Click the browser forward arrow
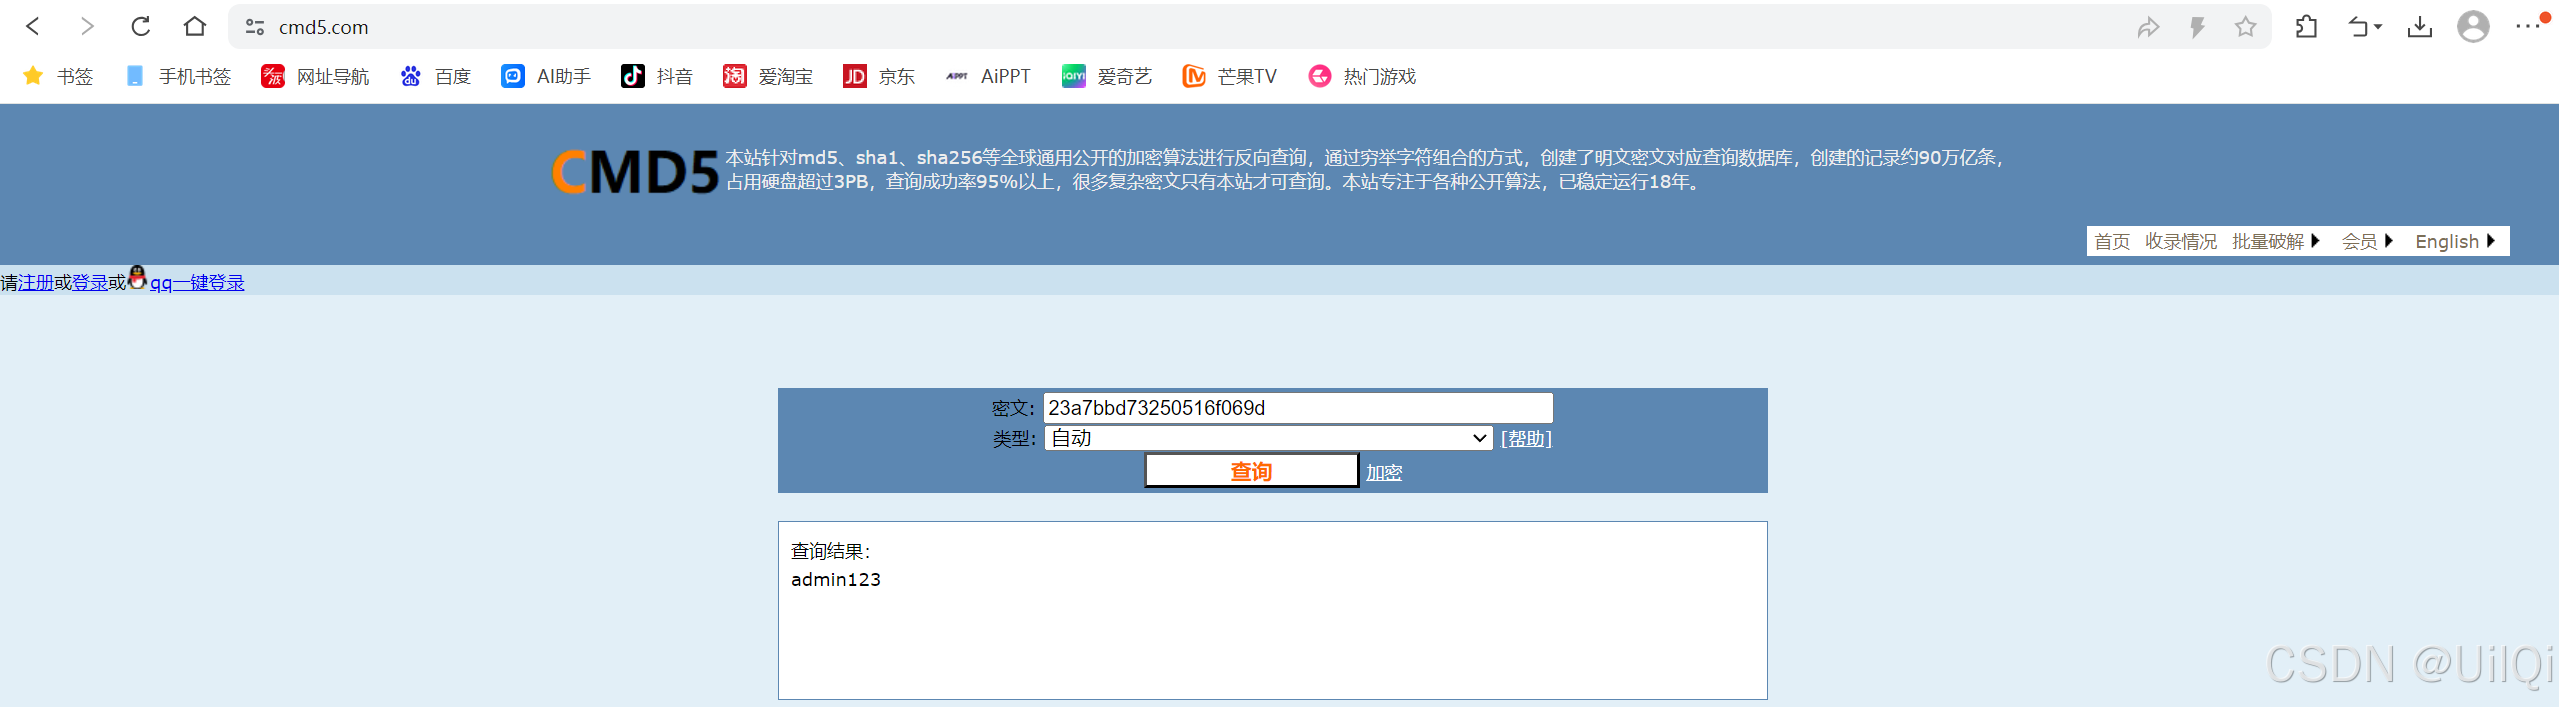This screenshot has width=2559, height=707. coord(87,26)
